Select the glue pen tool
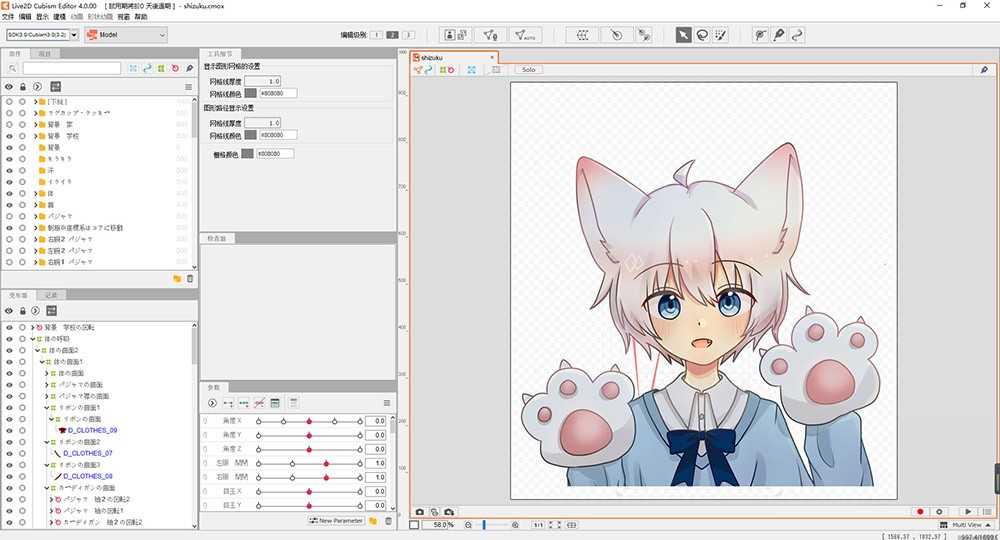Viewport: 1000px width, 540px height. pyautogui.click(x=779, y=35)
